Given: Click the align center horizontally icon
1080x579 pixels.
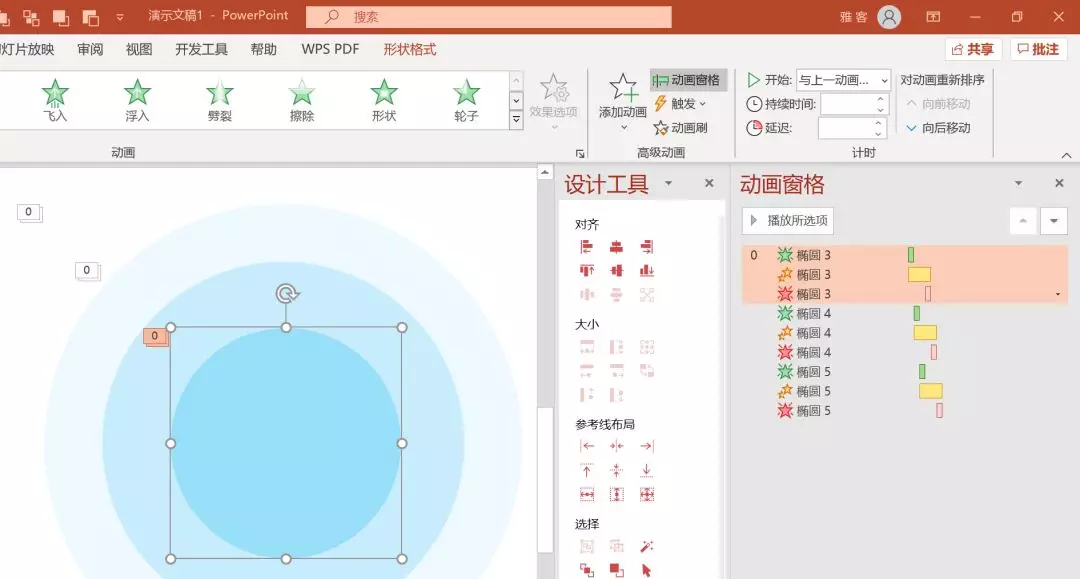Looking at the screenshot, I should (x=616, y=246).
